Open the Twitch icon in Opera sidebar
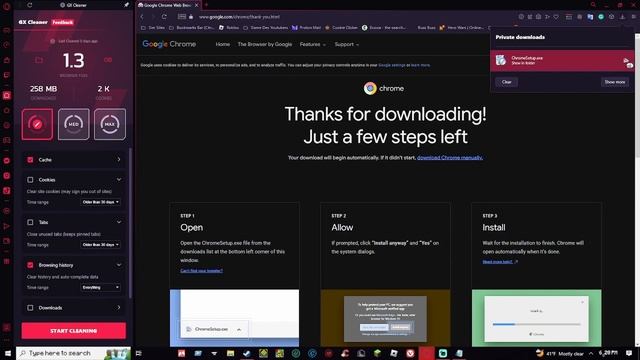640x360 pixels. click(7, 75)
